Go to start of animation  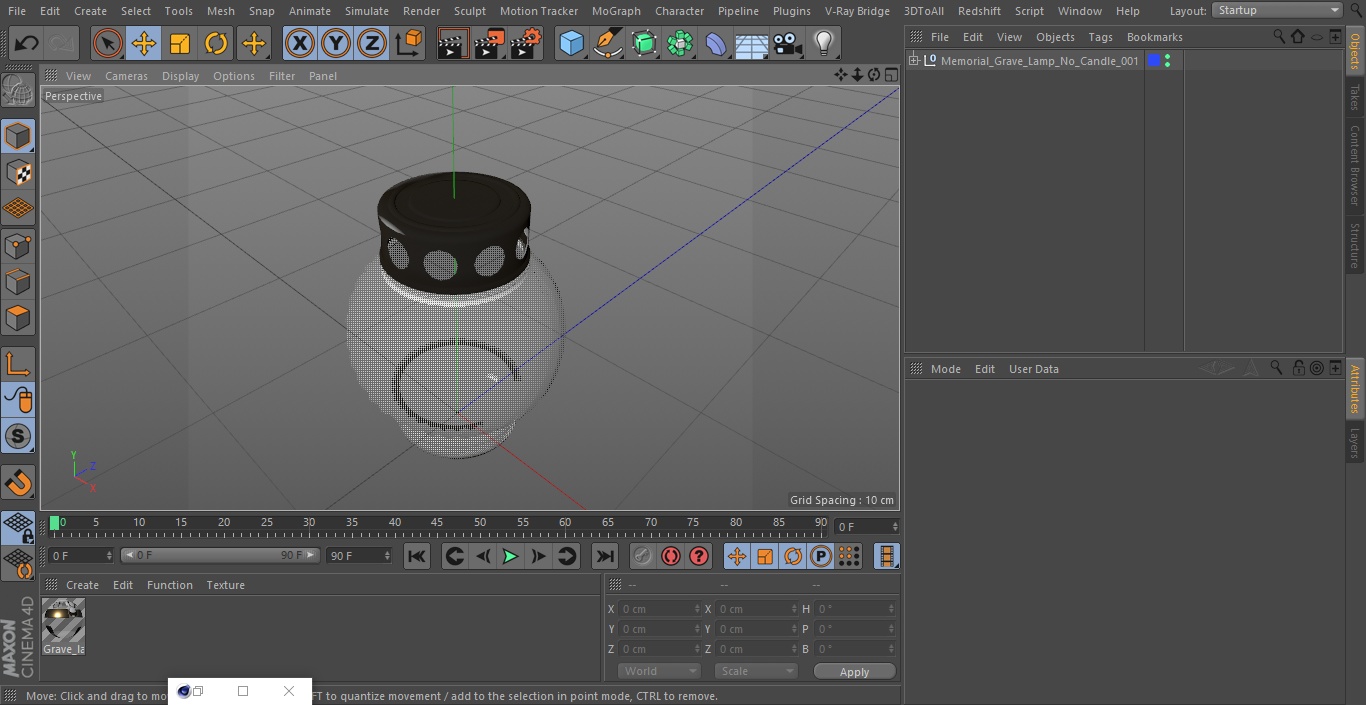click(417, 556)
